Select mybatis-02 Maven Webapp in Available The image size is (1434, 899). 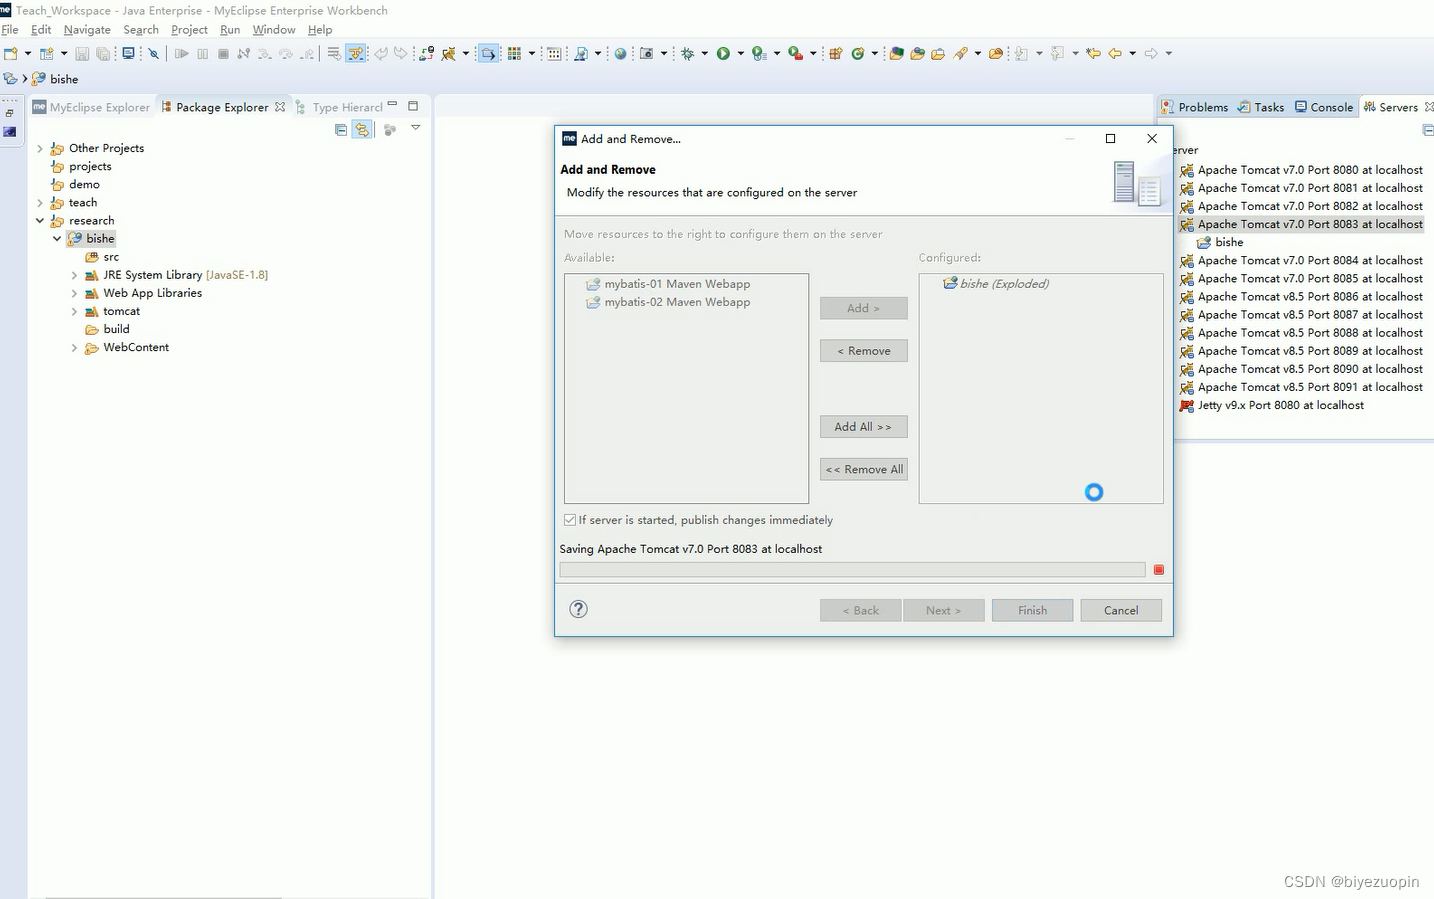(668, 302)
